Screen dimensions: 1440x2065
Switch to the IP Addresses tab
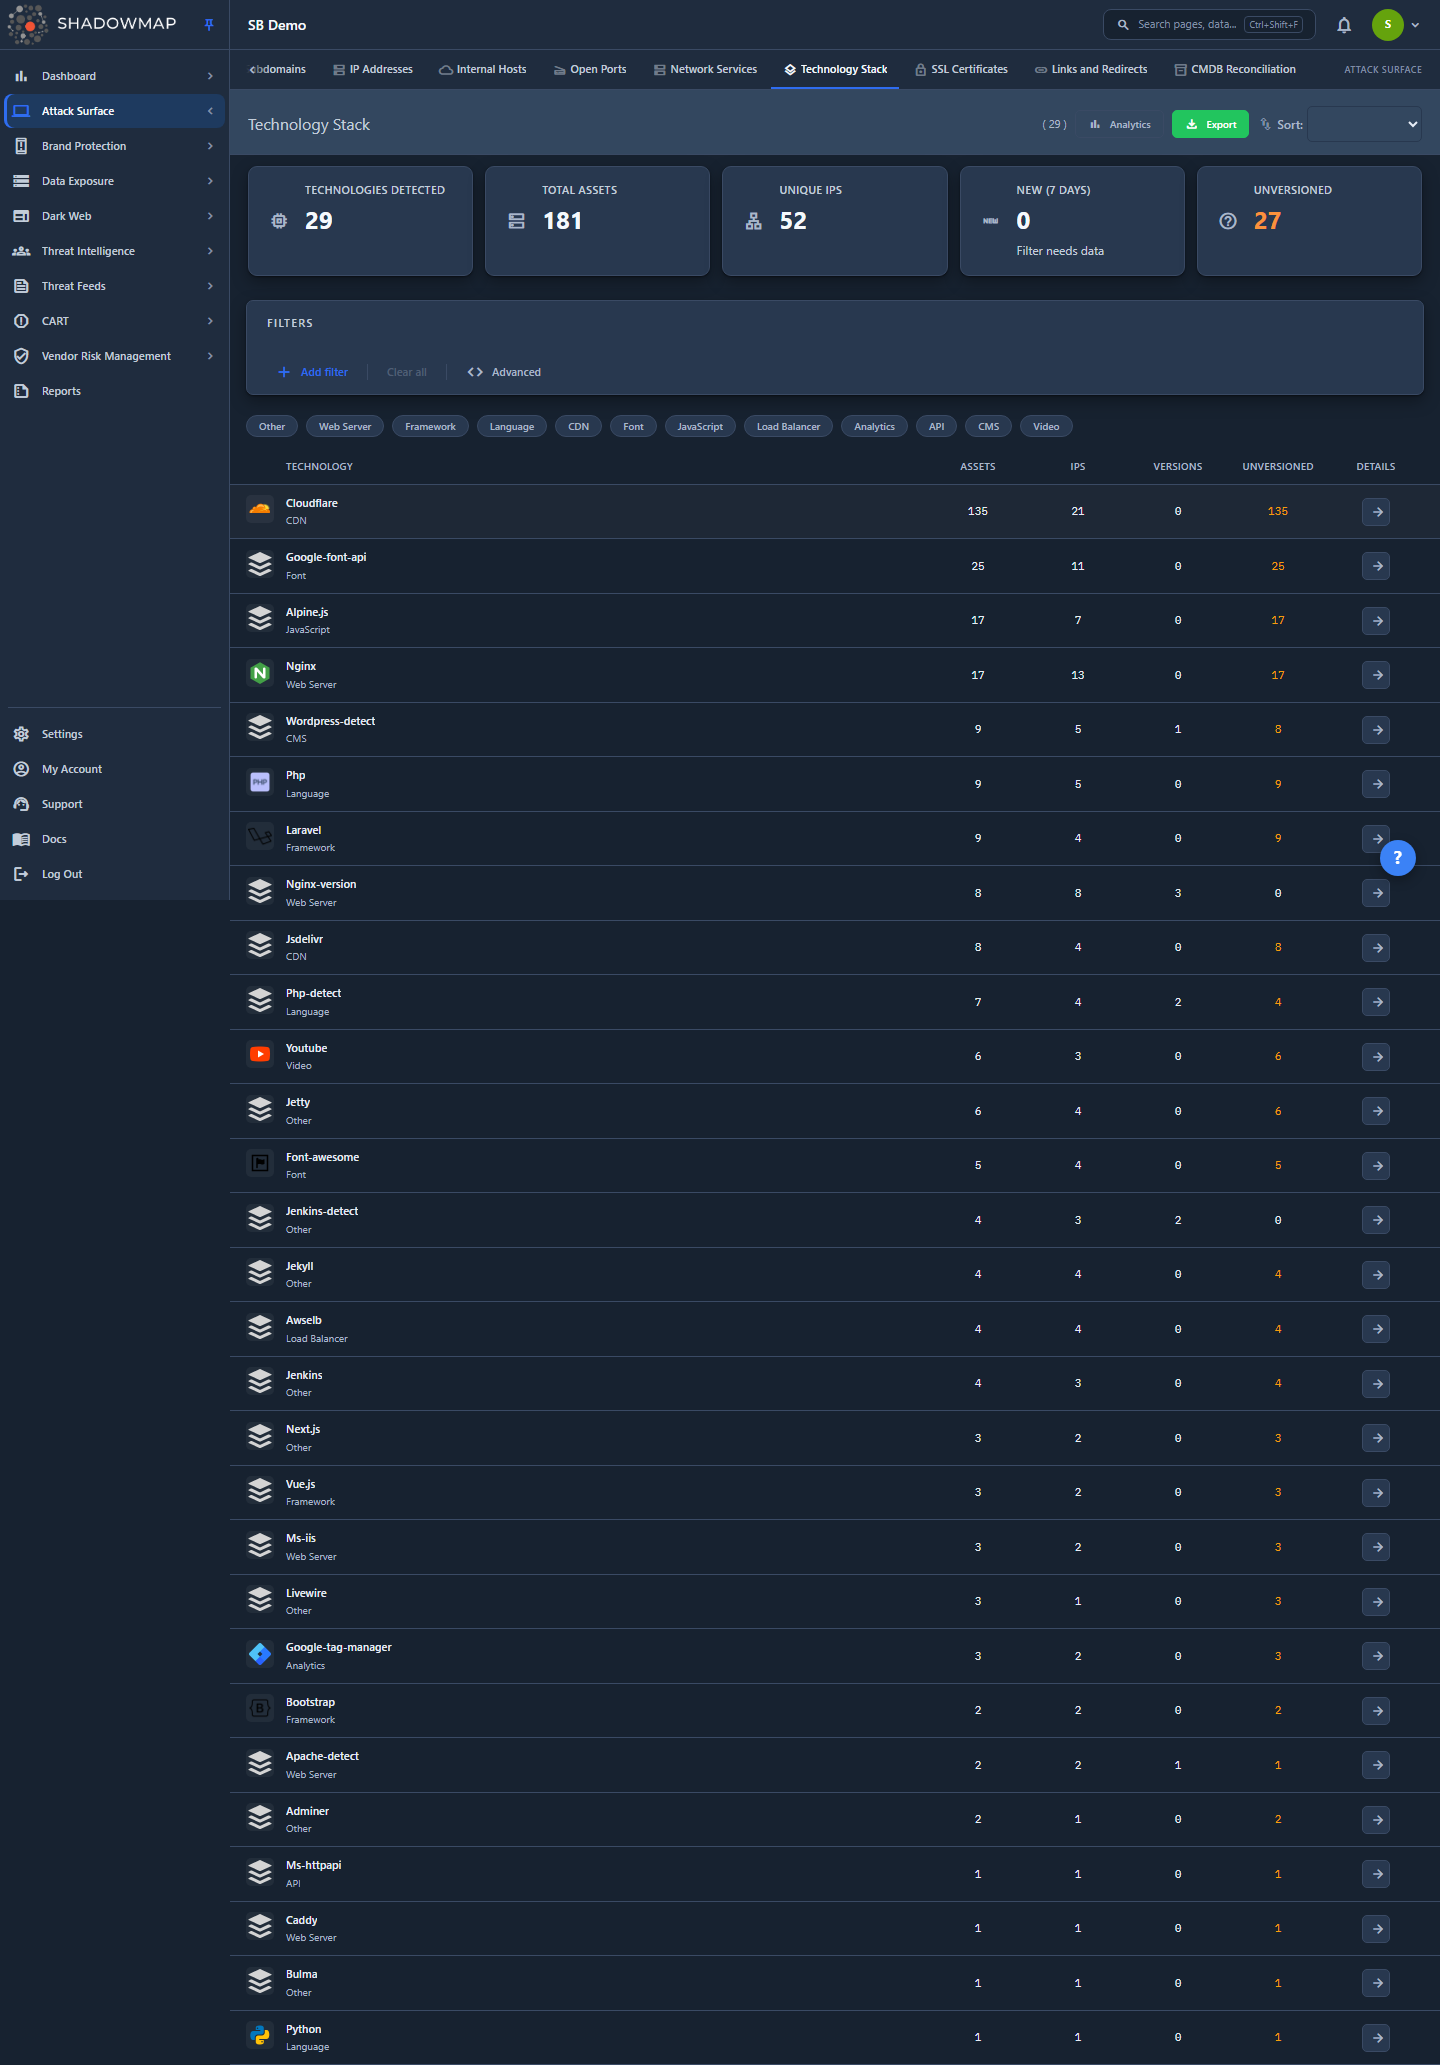click(373, 70)
